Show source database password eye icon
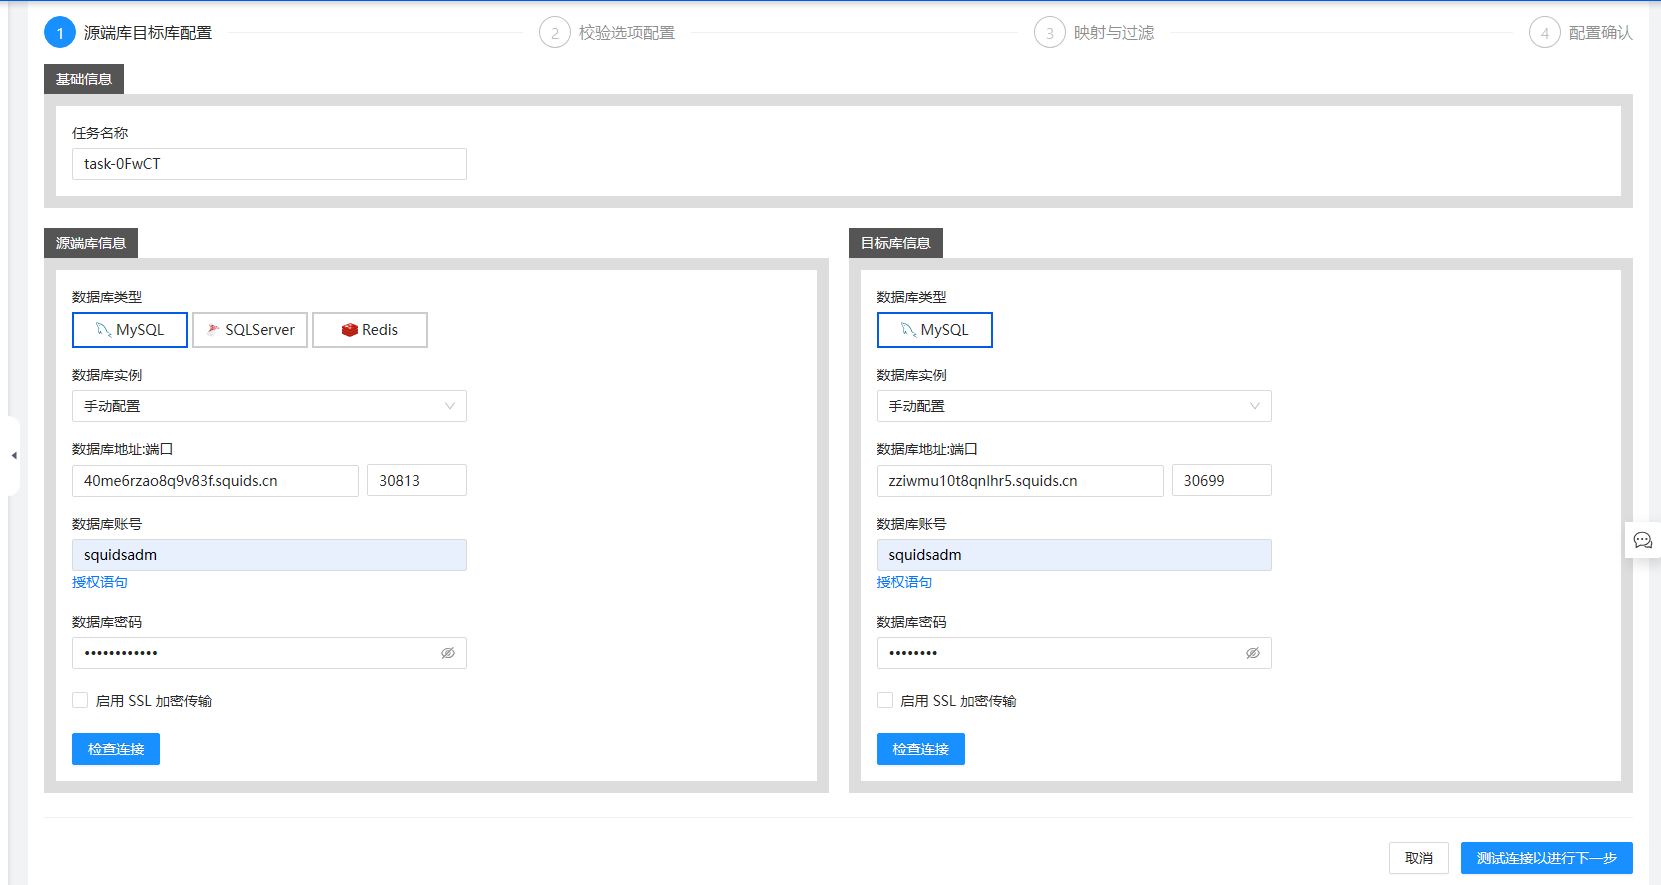This screenshot has width=1661, height=885. [448, 653]
